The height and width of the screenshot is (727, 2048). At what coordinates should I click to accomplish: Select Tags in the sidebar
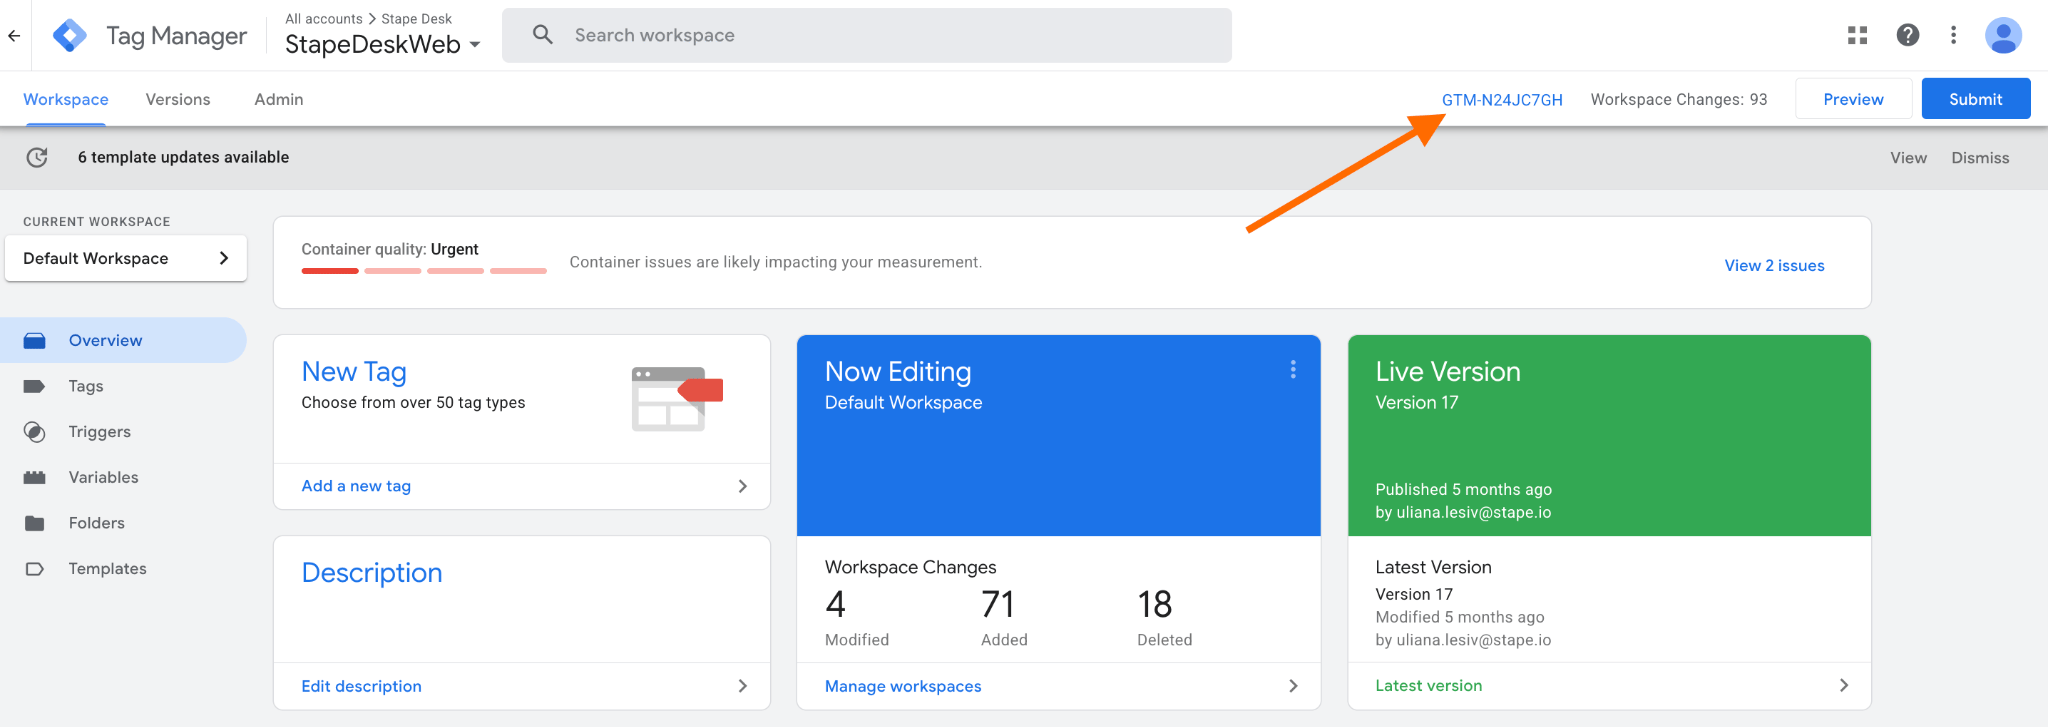point(86,386)
